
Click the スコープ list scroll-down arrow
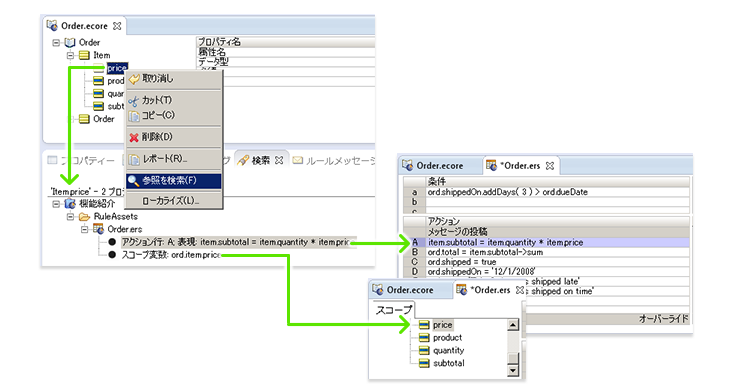coord(513,370)
